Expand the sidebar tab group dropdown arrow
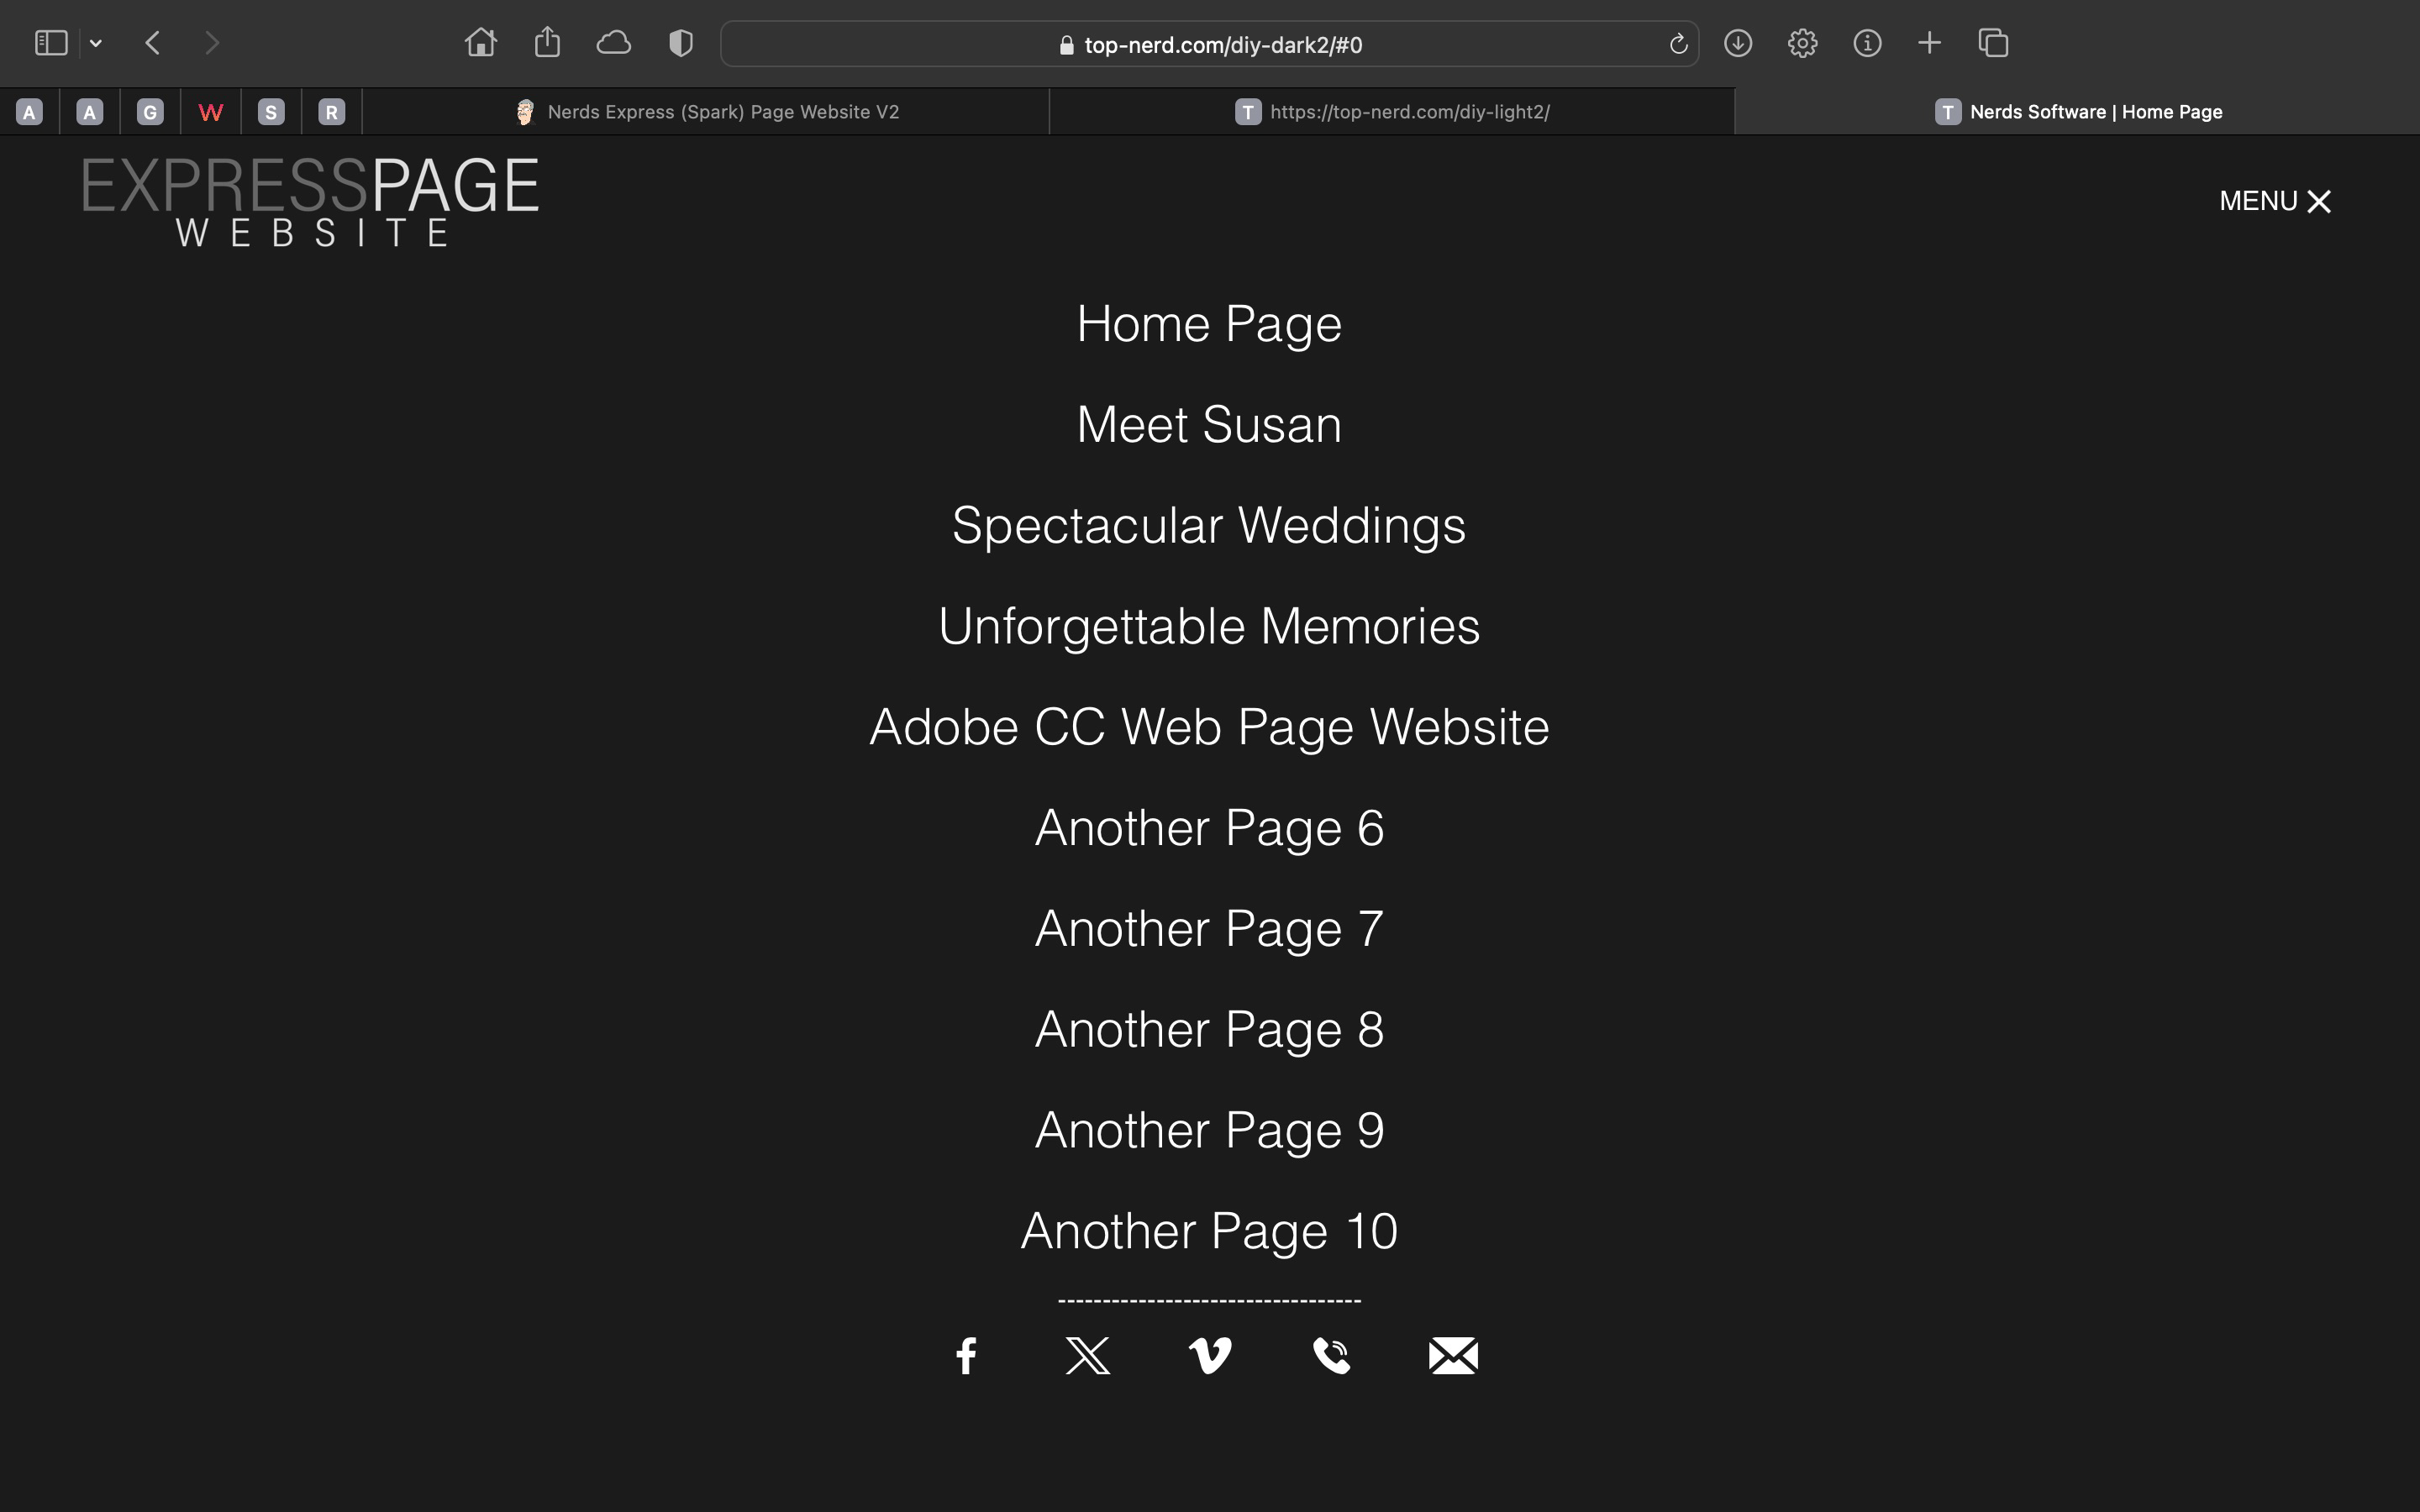Viewport: 2420px width, 1512px height. [x=96, y=43]
